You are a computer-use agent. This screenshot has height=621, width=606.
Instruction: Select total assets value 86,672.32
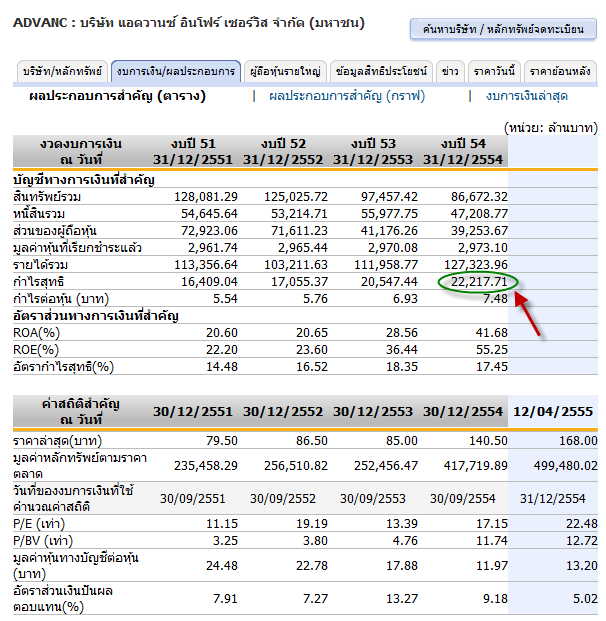479,197
